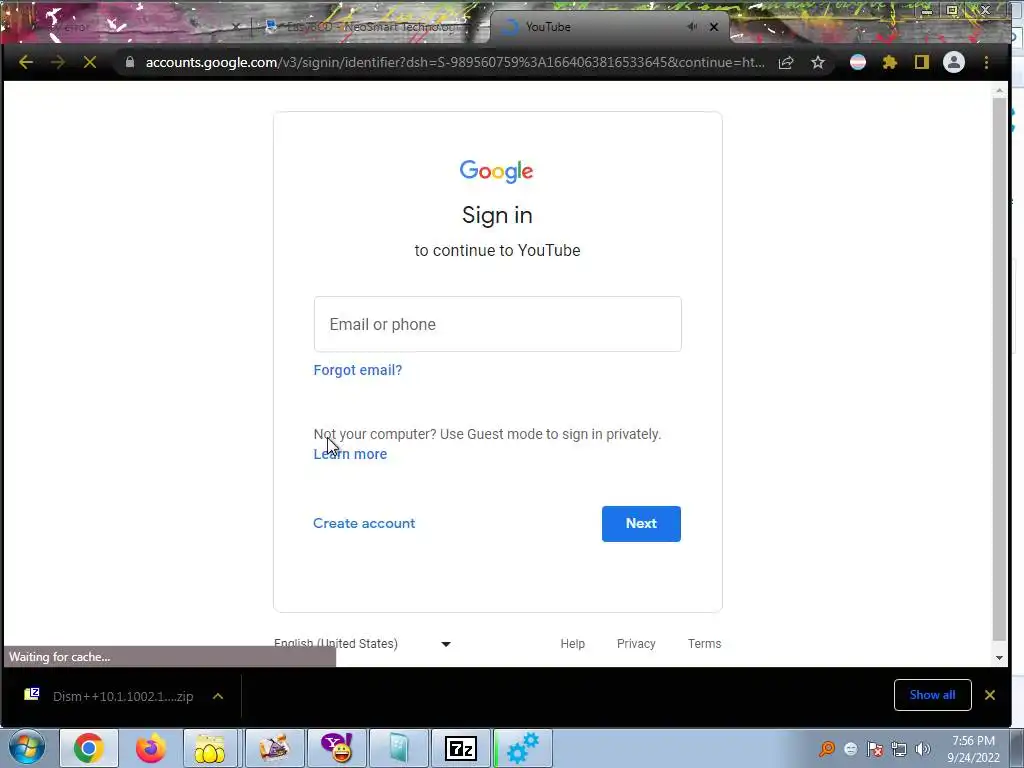Open the Terms footer link

tap(705, 643)
